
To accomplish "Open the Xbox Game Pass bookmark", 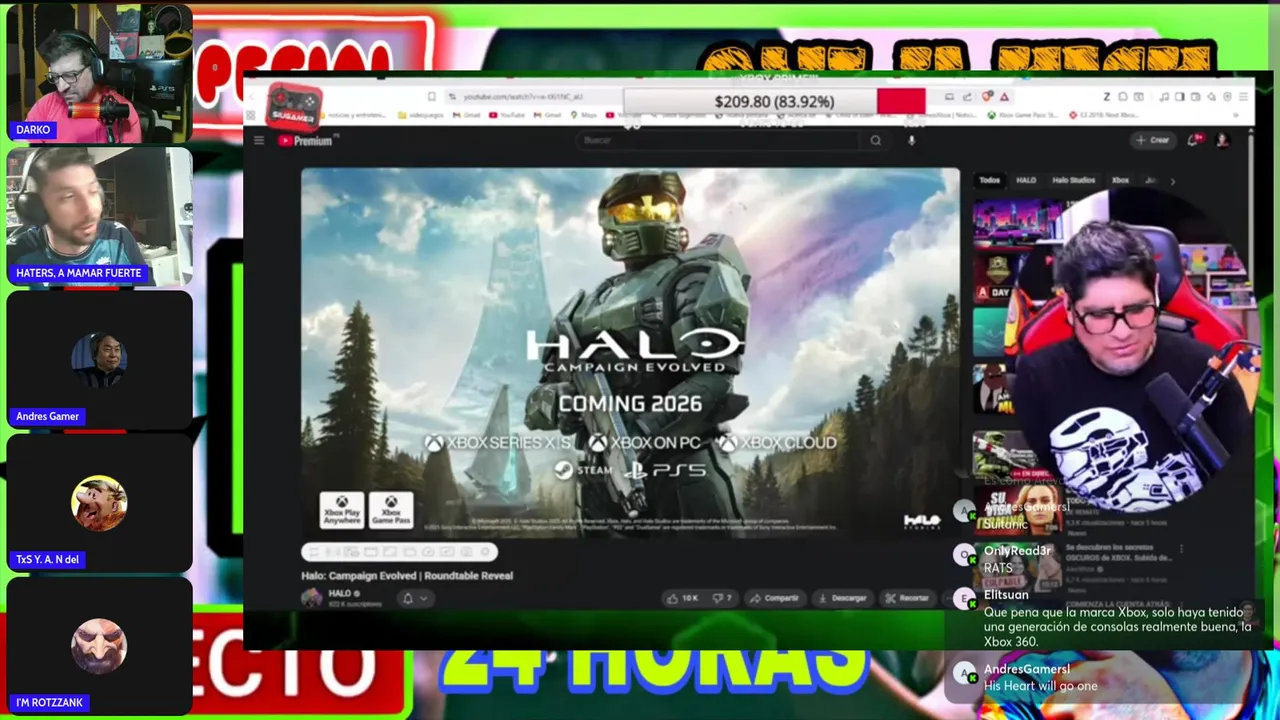I will 1022,115.
